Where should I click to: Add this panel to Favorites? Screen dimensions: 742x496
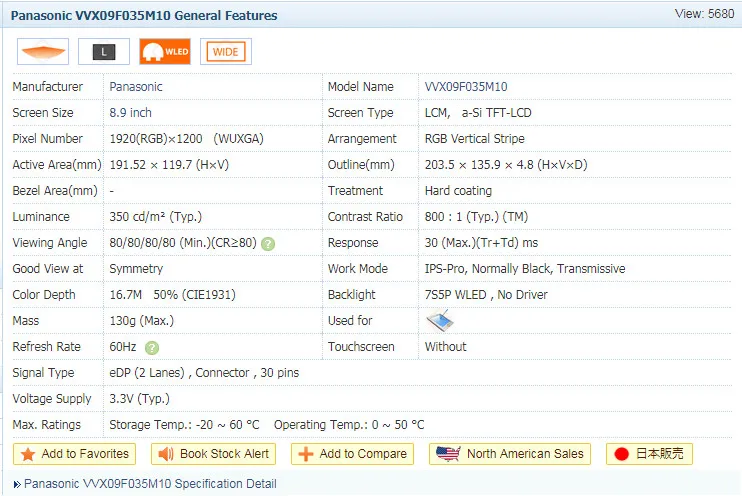pyautogui.click(x=74, y=454)
